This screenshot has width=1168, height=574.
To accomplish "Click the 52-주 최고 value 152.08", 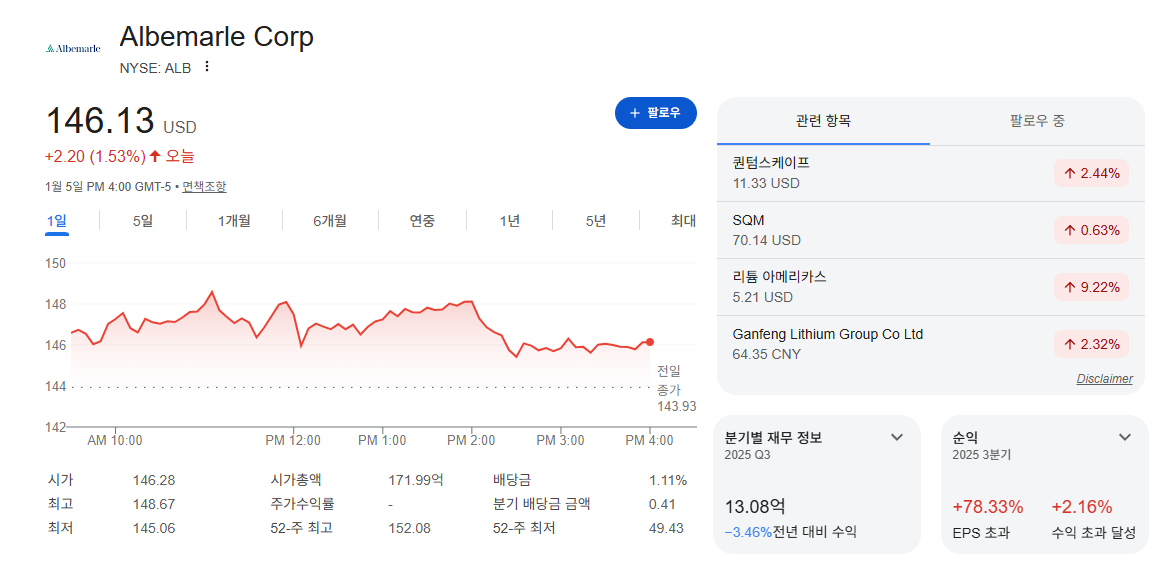I will pos(410,528).
